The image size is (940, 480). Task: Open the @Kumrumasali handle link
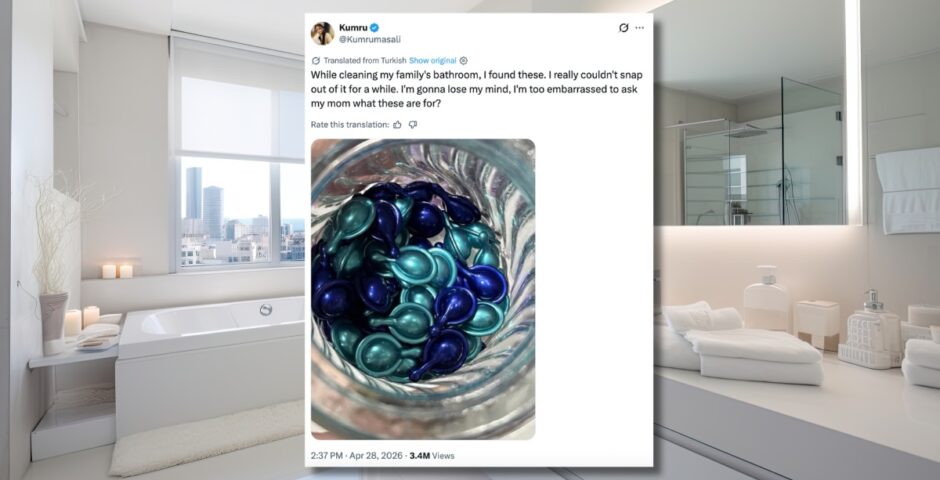pos(370,39)
